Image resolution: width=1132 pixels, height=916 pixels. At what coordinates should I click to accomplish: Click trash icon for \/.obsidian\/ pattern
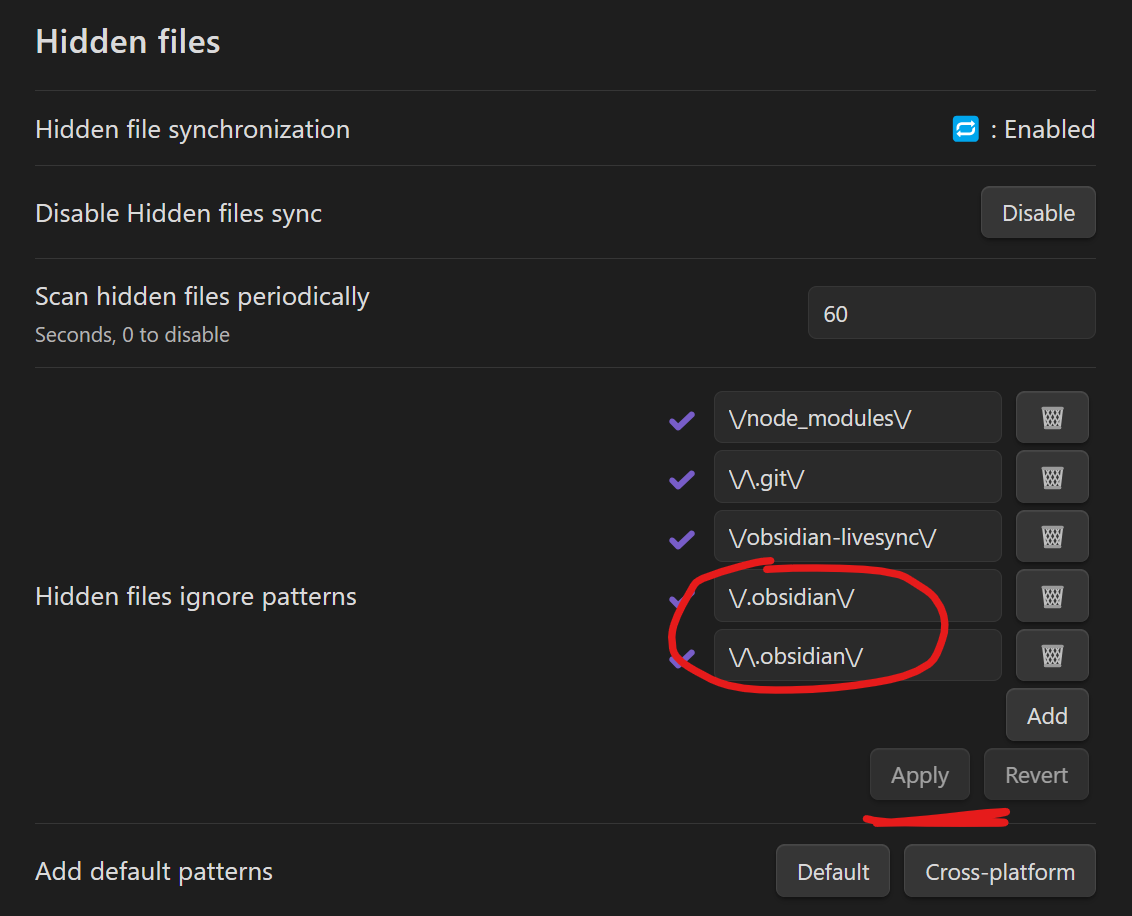point(1052,597)
